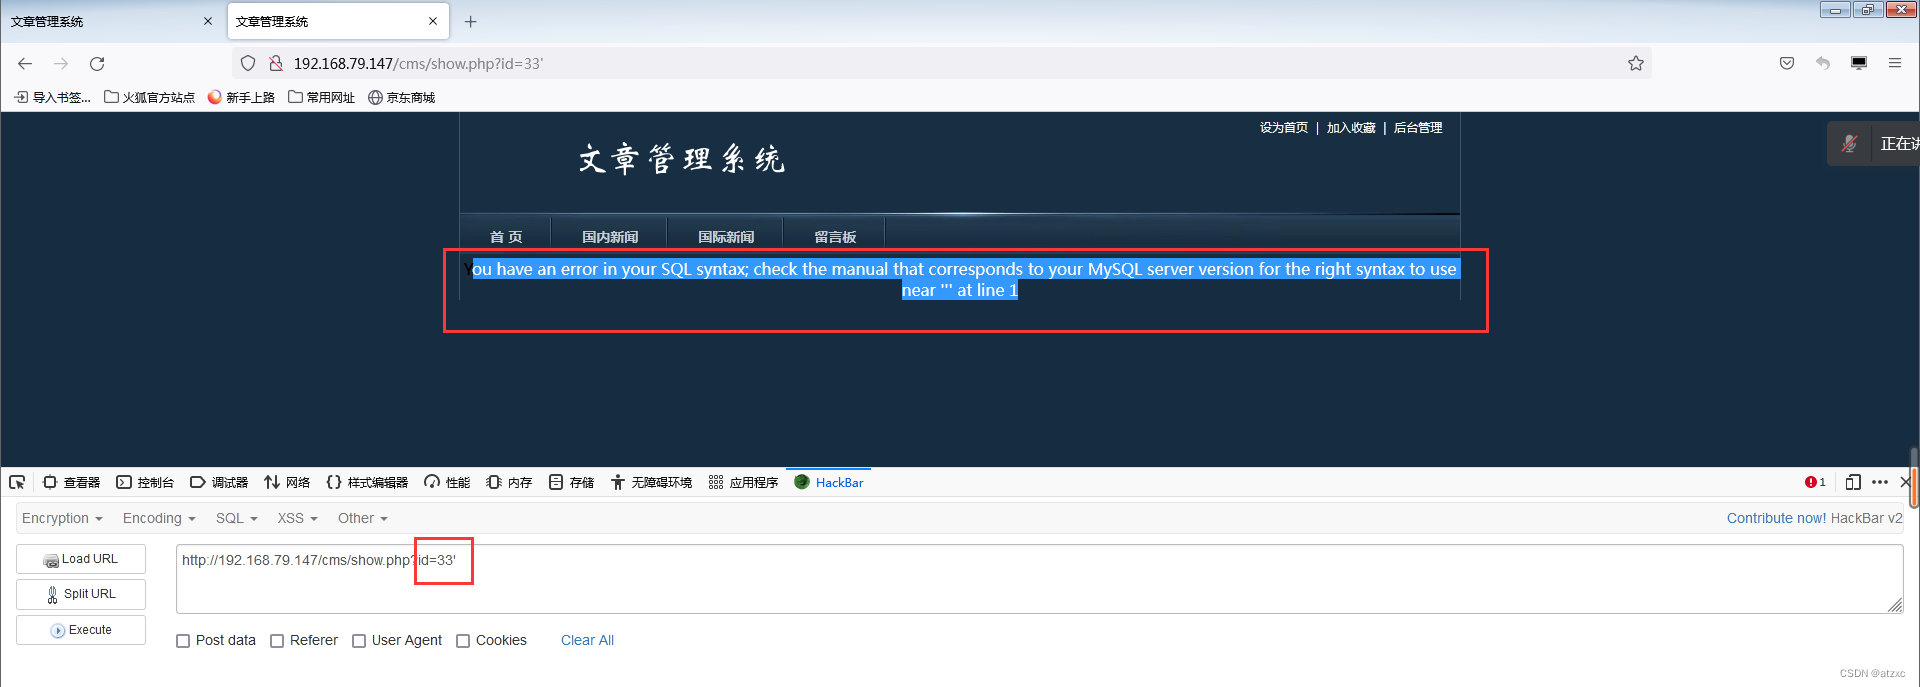Click the monitor toolbar icon
Screen dimensions: 1920x687
click(1859, 63)
